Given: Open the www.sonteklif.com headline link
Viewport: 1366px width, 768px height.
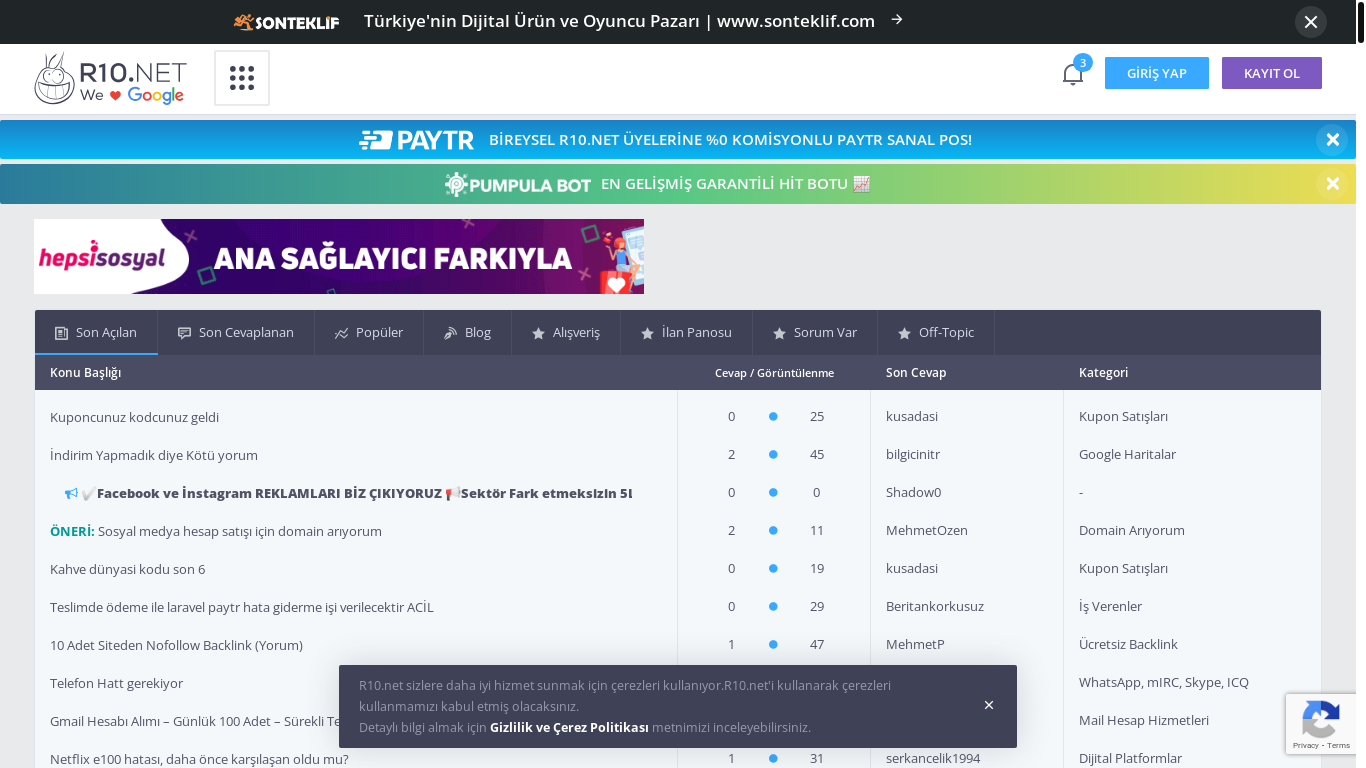Looking at the screenshot, I should 619,21.
